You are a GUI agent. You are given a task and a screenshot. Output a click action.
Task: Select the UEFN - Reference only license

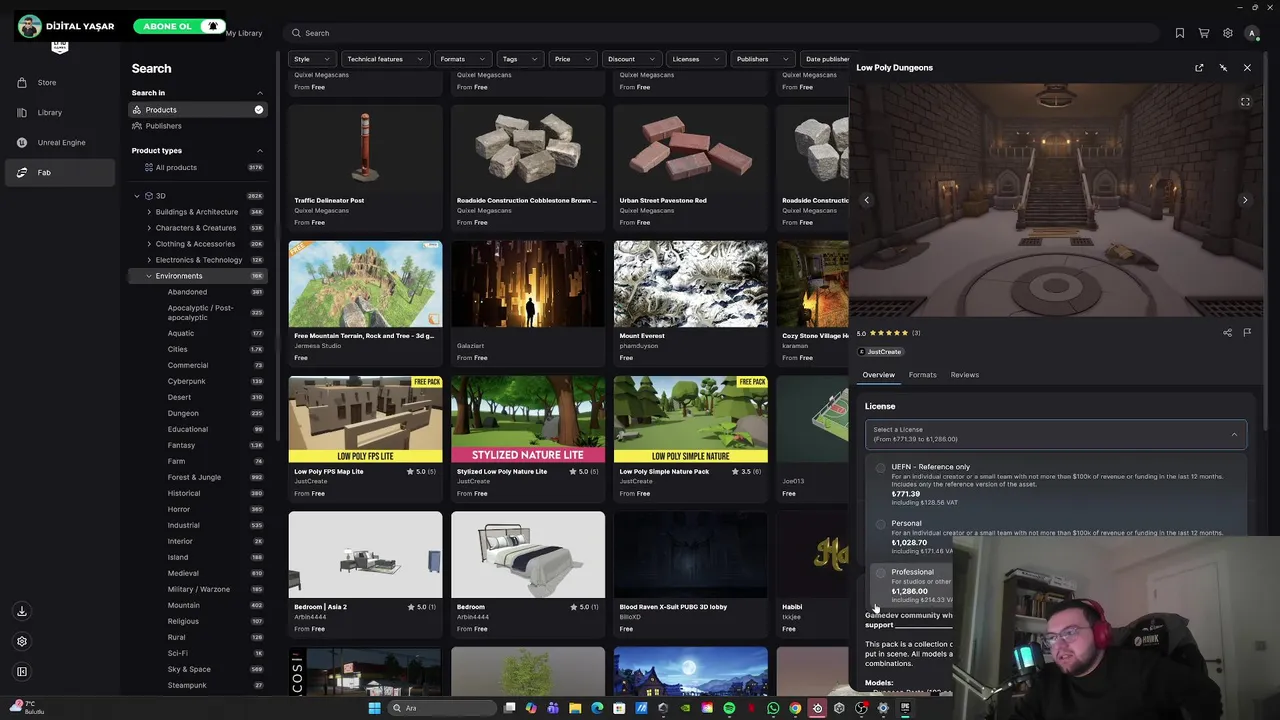click(x=1055, y=485)
